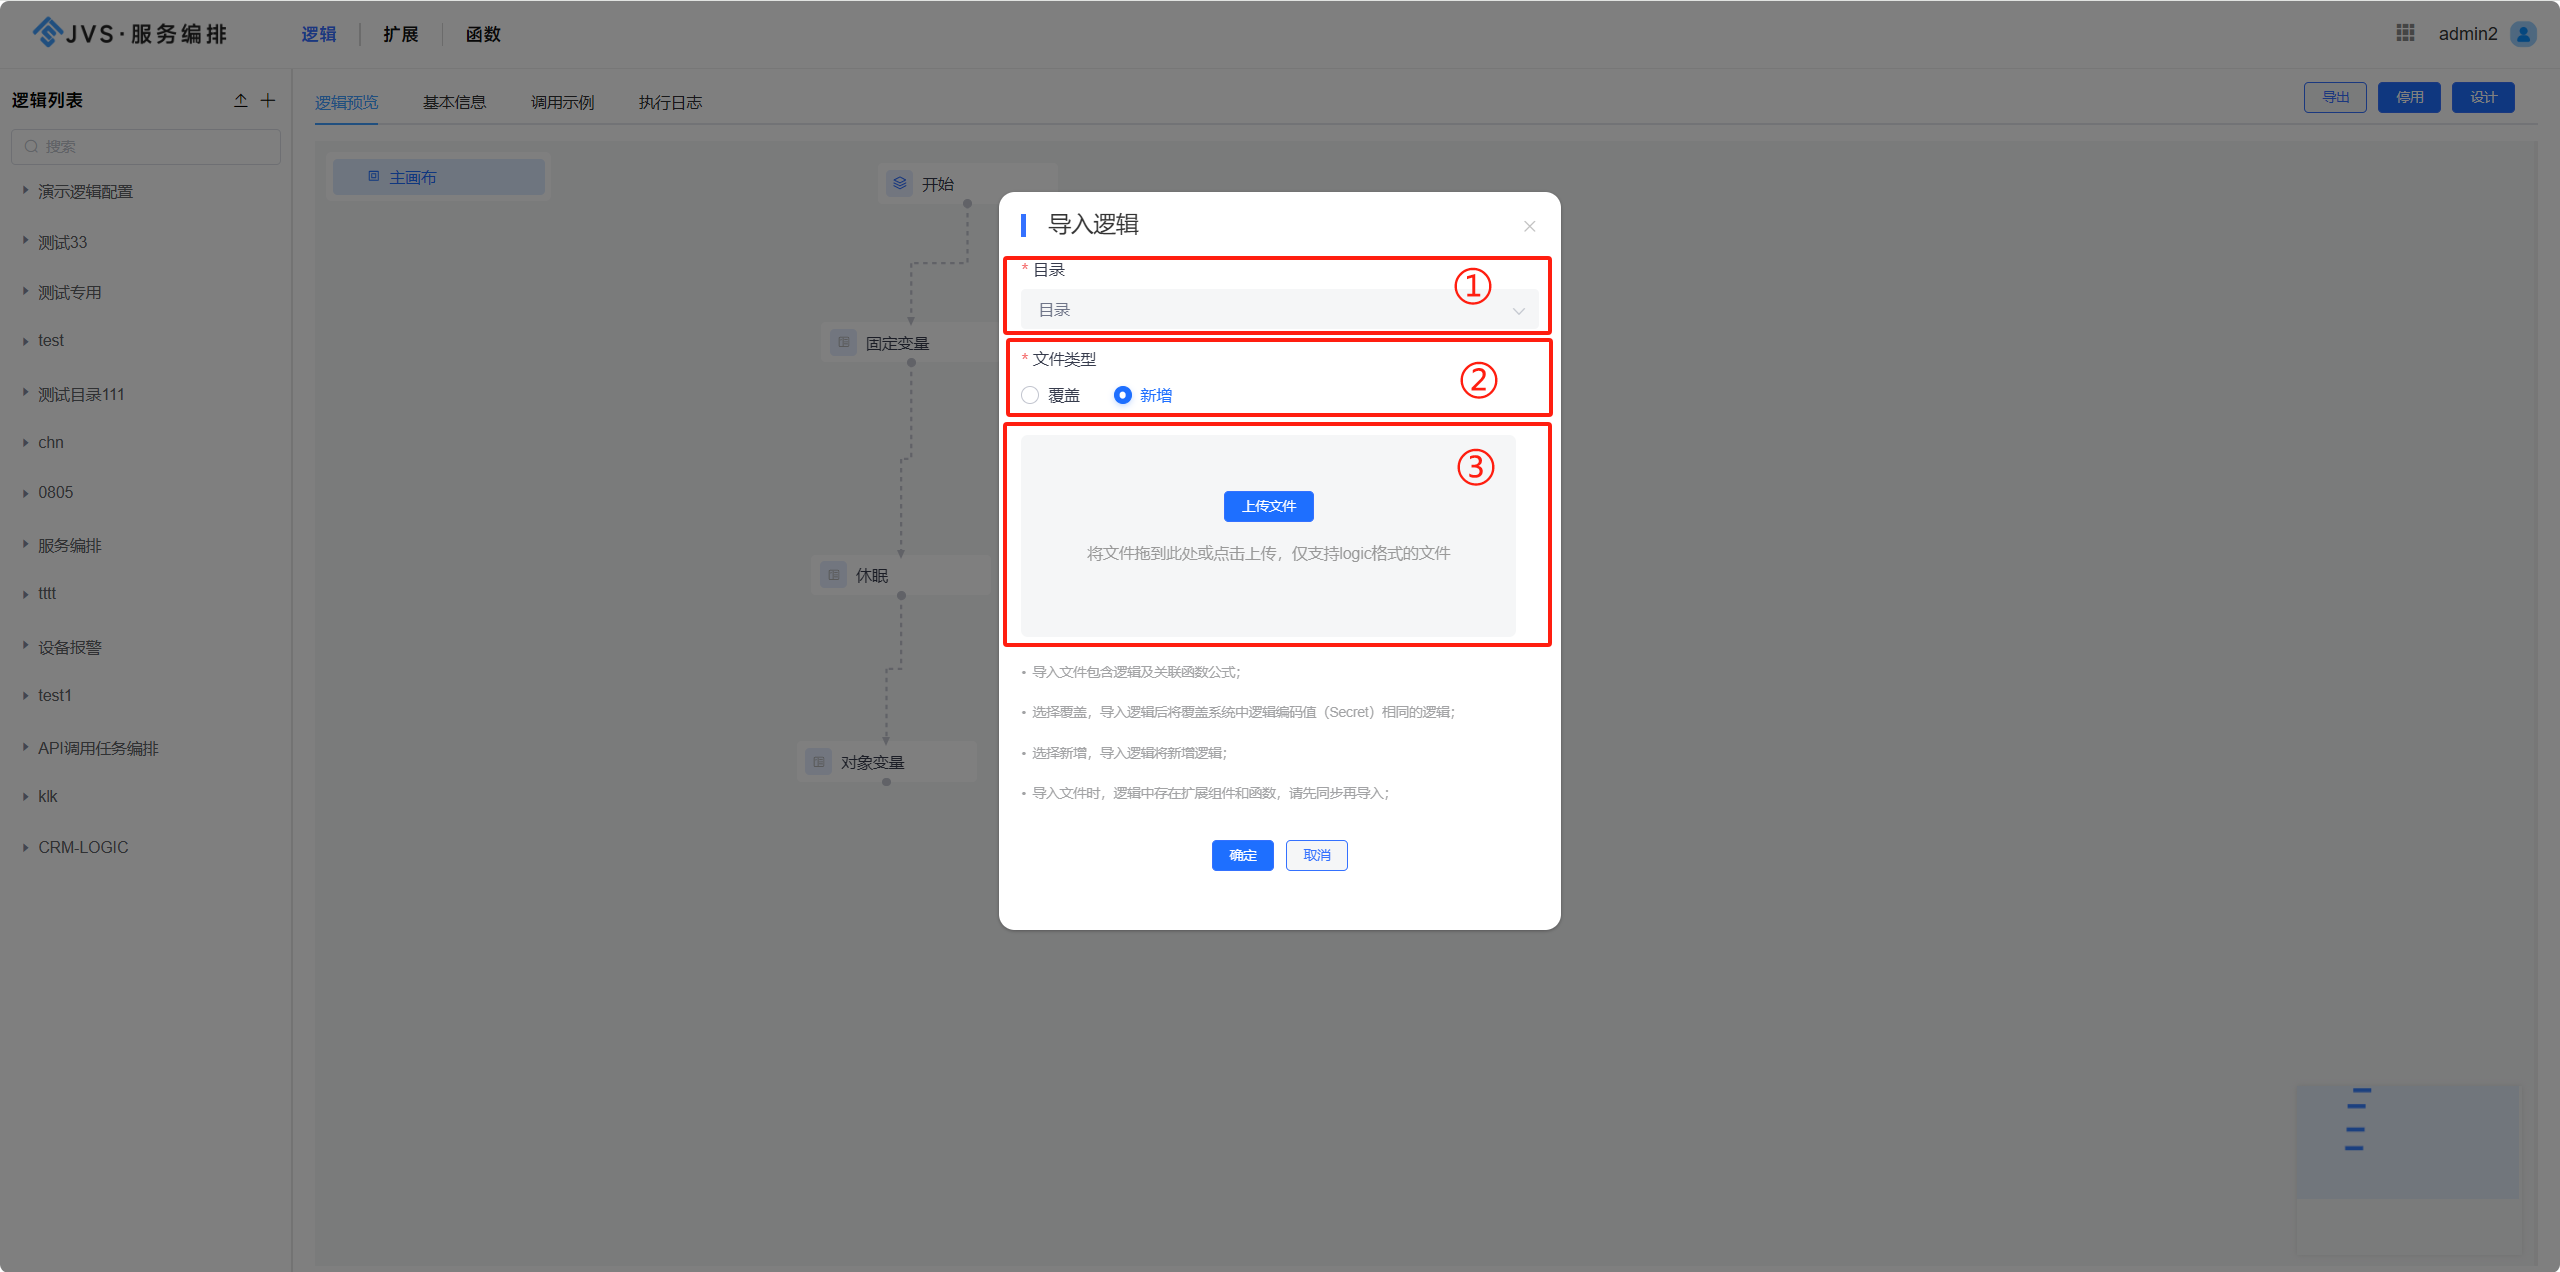This screenshot has height=1272, width=2560.
Task: Switch to the 扩展 top menu
Action: click(401, 34)
